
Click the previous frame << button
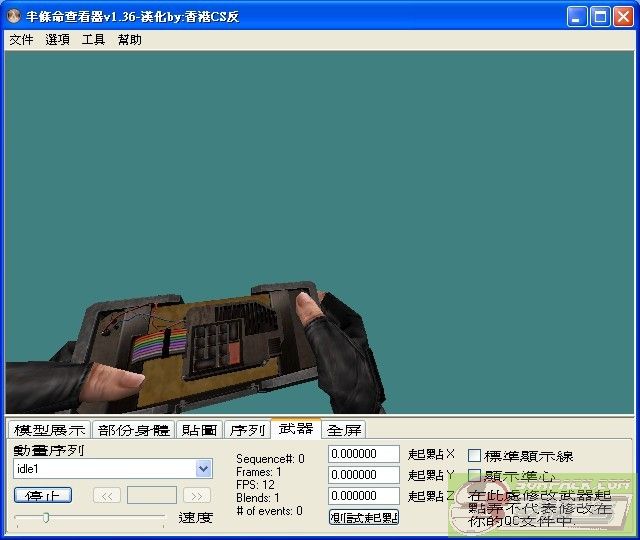pos(107,496)
